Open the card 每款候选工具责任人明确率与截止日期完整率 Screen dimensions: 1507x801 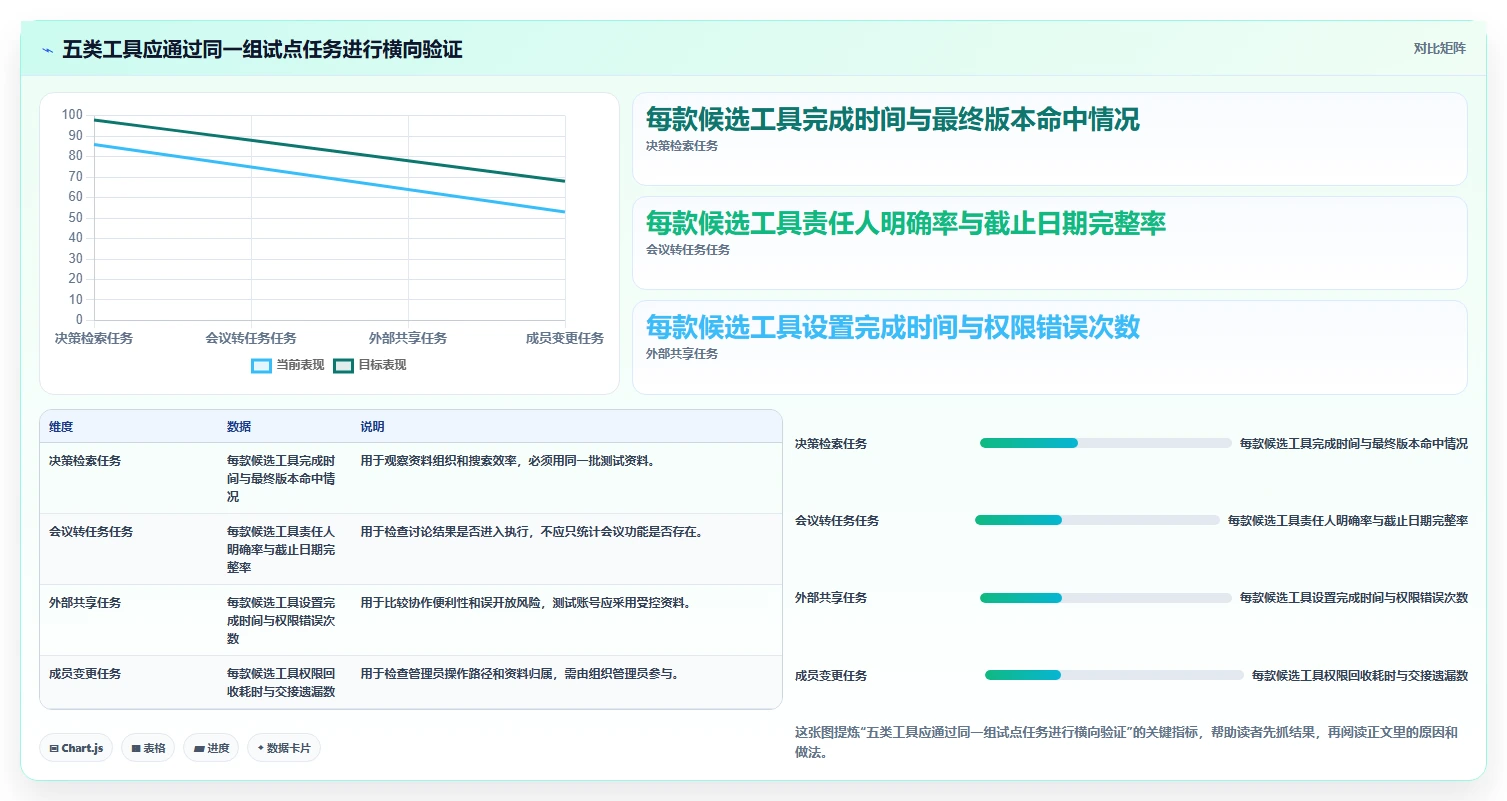click(x=1049, y=243)
